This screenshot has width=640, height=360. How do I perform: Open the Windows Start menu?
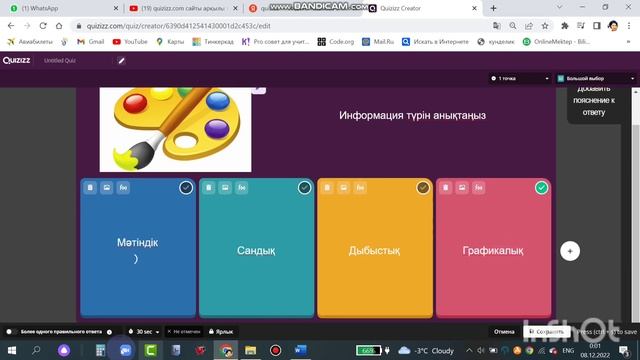[x=12, y=350]
